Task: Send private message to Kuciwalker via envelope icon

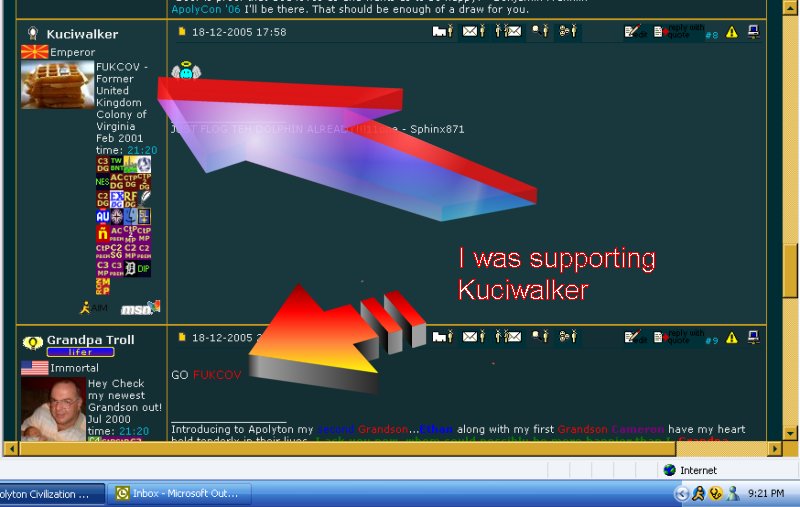Action: coord(472,32)
